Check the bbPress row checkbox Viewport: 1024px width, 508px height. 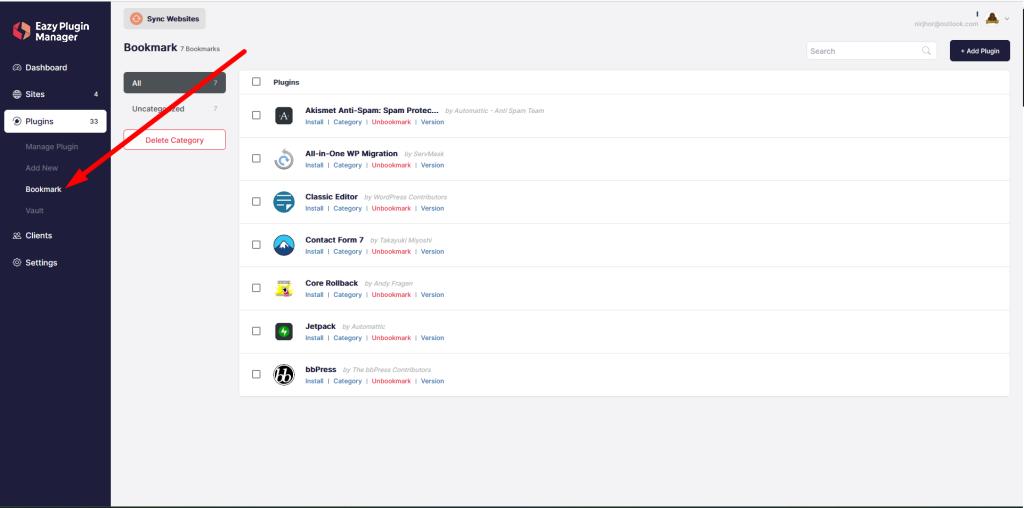[x=256, y=374]
